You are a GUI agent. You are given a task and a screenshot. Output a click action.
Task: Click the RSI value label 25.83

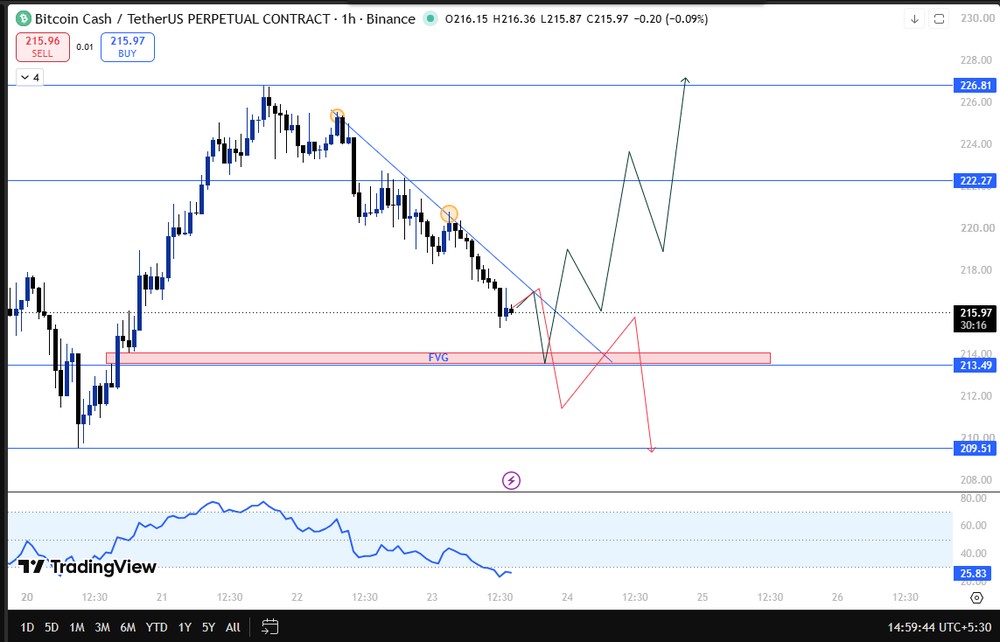(x=975, y=573)
